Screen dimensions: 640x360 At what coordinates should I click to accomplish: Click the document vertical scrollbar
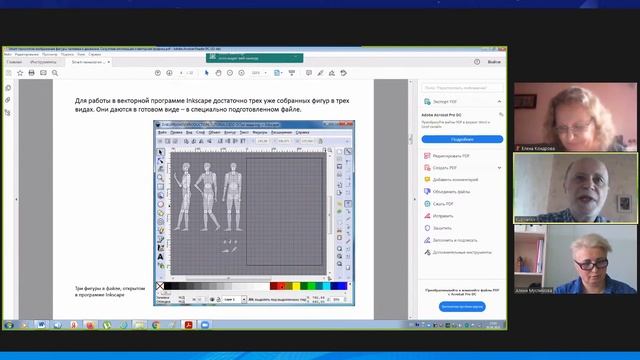tap(411, 199)
